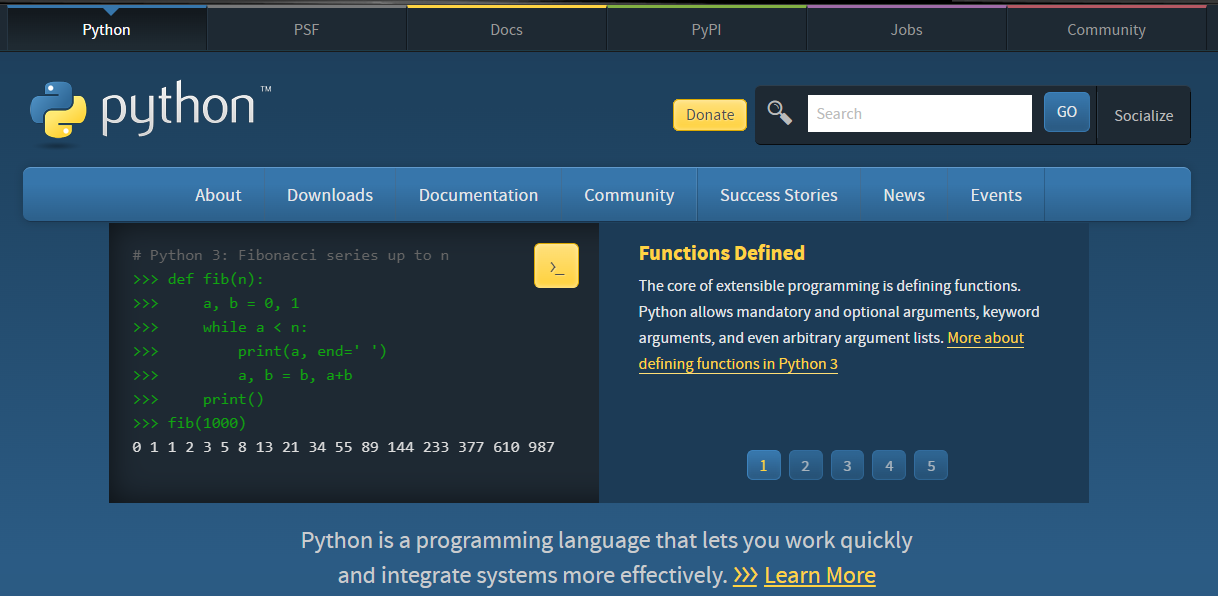Switch to the PSF top tab
1218x596 pixels.
point(306,29)
